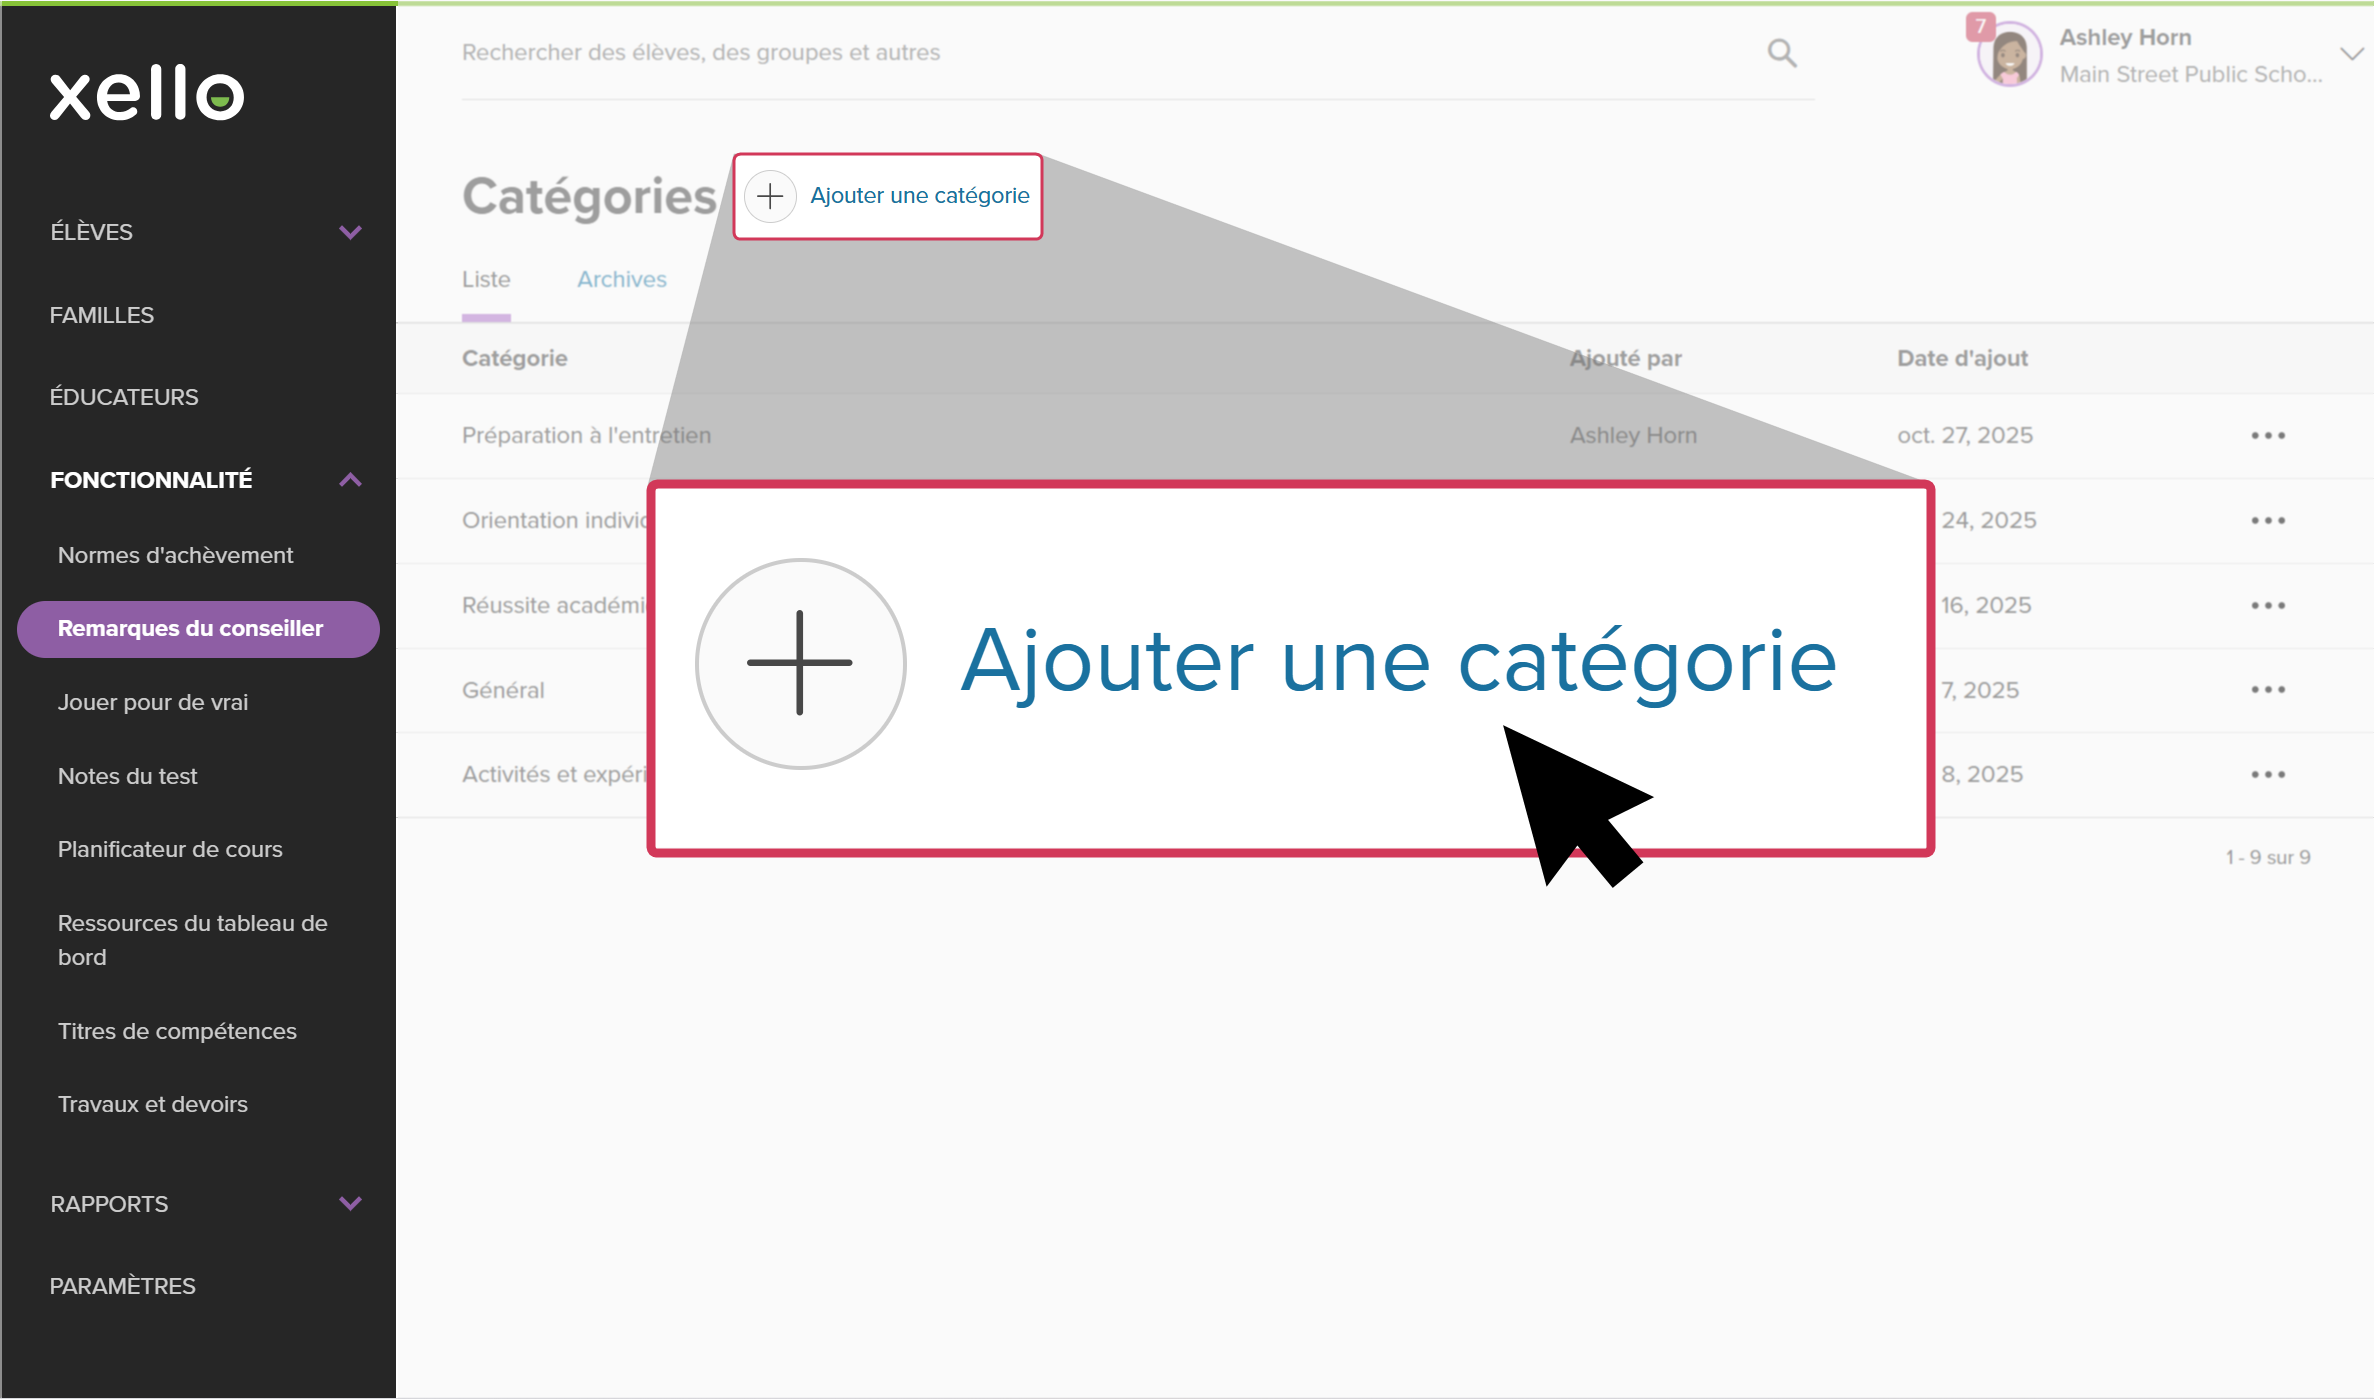The image size is (2374, 1399).
Task: Click the search magnifier icon
Action: pos(1781,53)
